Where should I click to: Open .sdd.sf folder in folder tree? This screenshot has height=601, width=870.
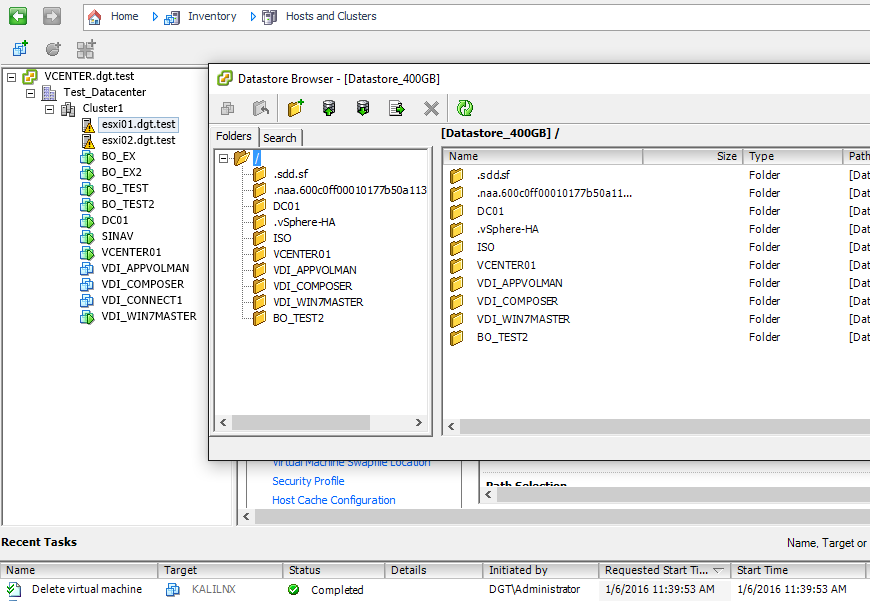[290, 174]
